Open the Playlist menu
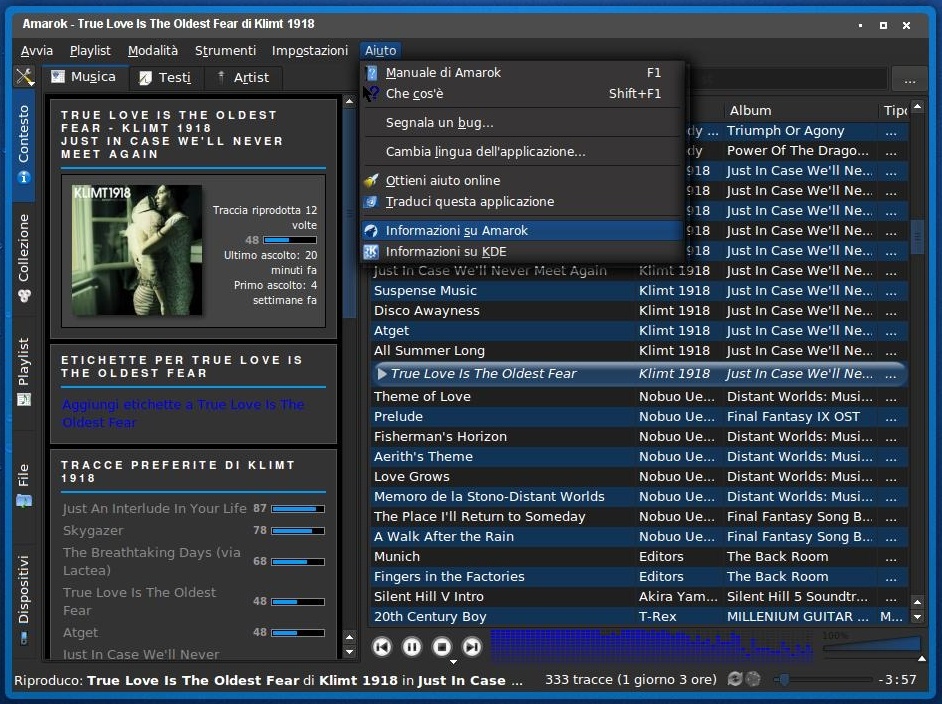Image resolution: width=942 pixels, height=704 pixels. tap(90, 50)
